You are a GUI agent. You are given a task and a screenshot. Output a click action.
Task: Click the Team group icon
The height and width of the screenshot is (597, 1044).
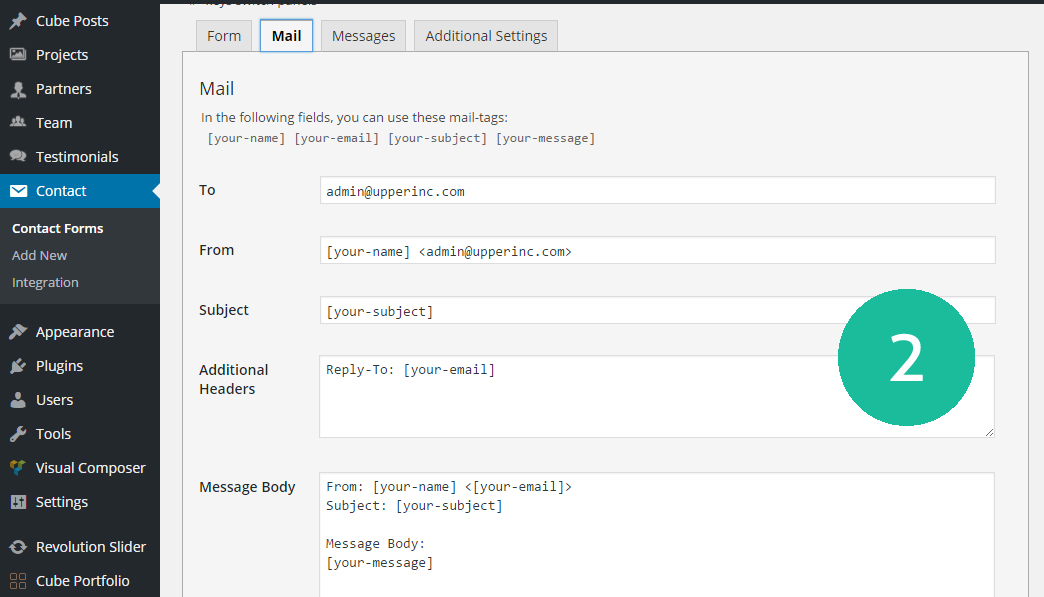(x=18, y=123)
